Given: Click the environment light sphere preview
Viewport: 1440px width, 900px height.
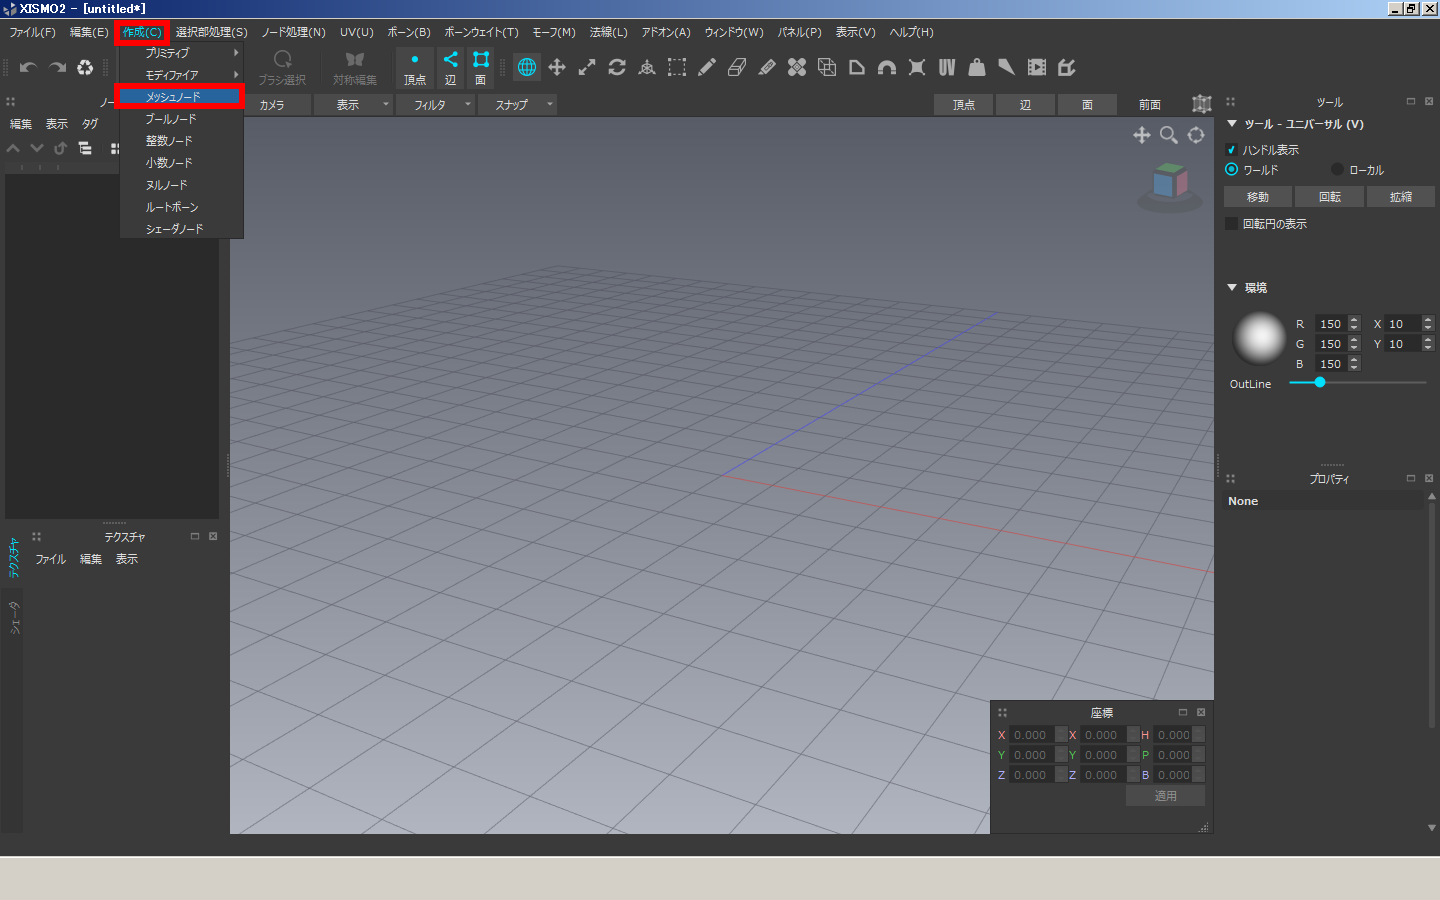Looking at the screenshot, I should coord(1259,337).
